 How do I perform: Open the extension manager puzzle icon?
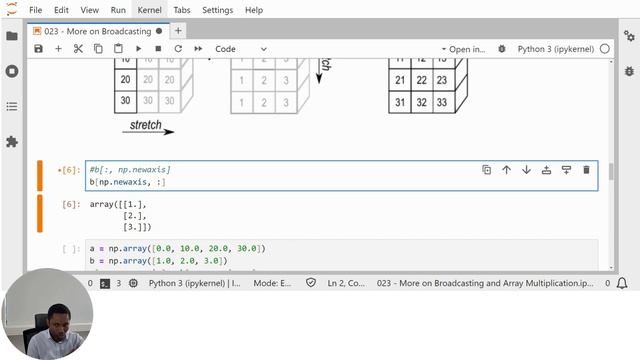tap(12, 142)
